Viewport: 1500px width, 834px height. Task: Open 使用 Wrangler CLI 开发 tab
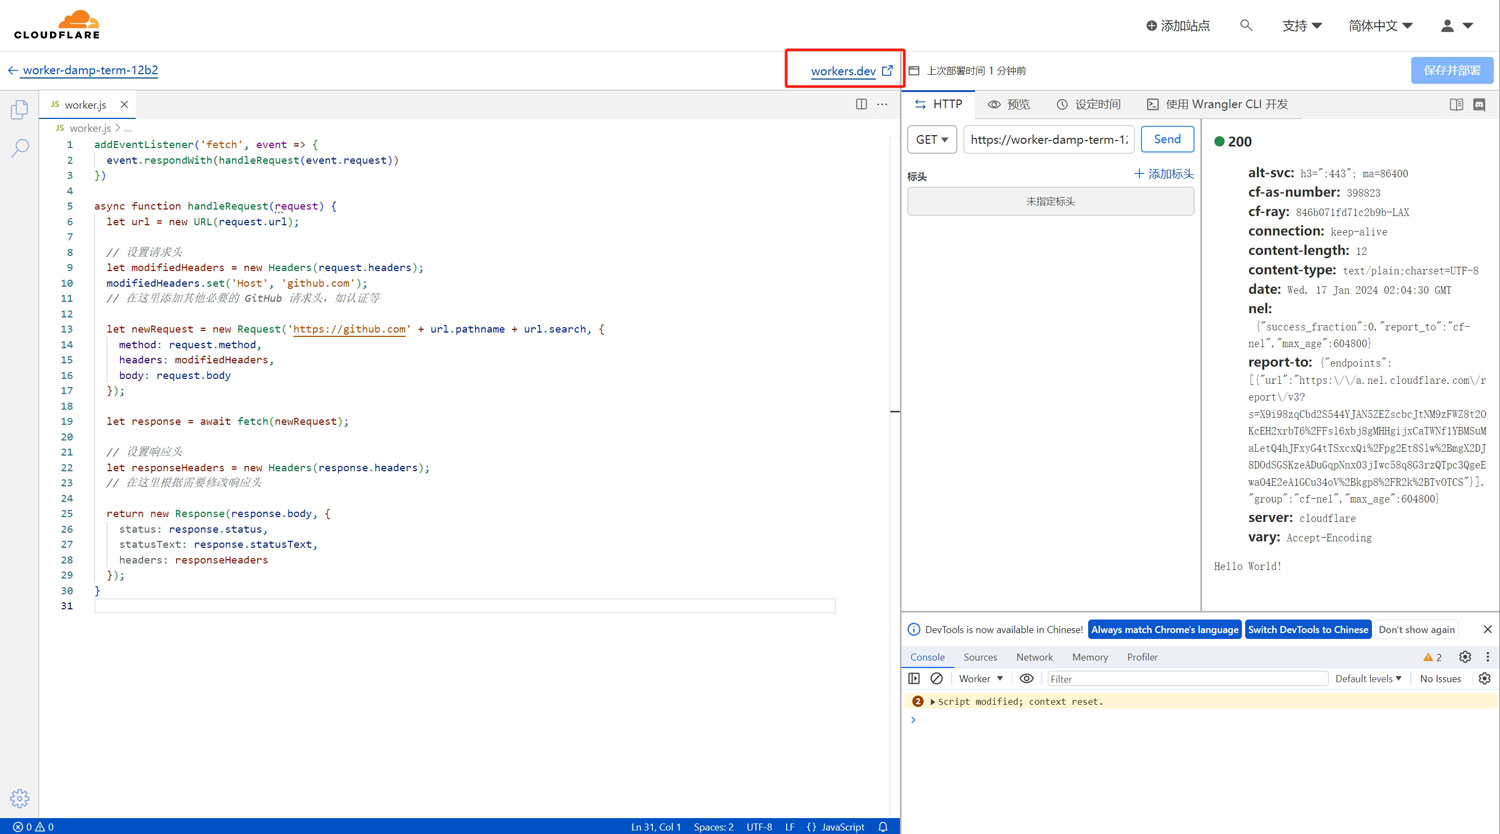[1217, 104]
